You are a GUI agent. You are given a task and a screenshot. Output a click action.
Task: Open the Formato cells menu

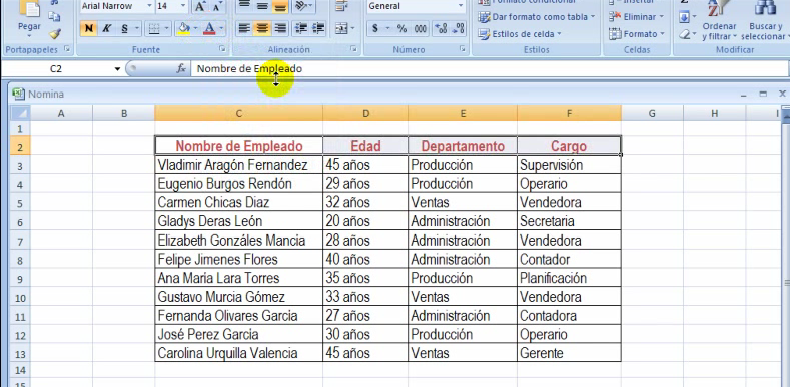(637, 34)
